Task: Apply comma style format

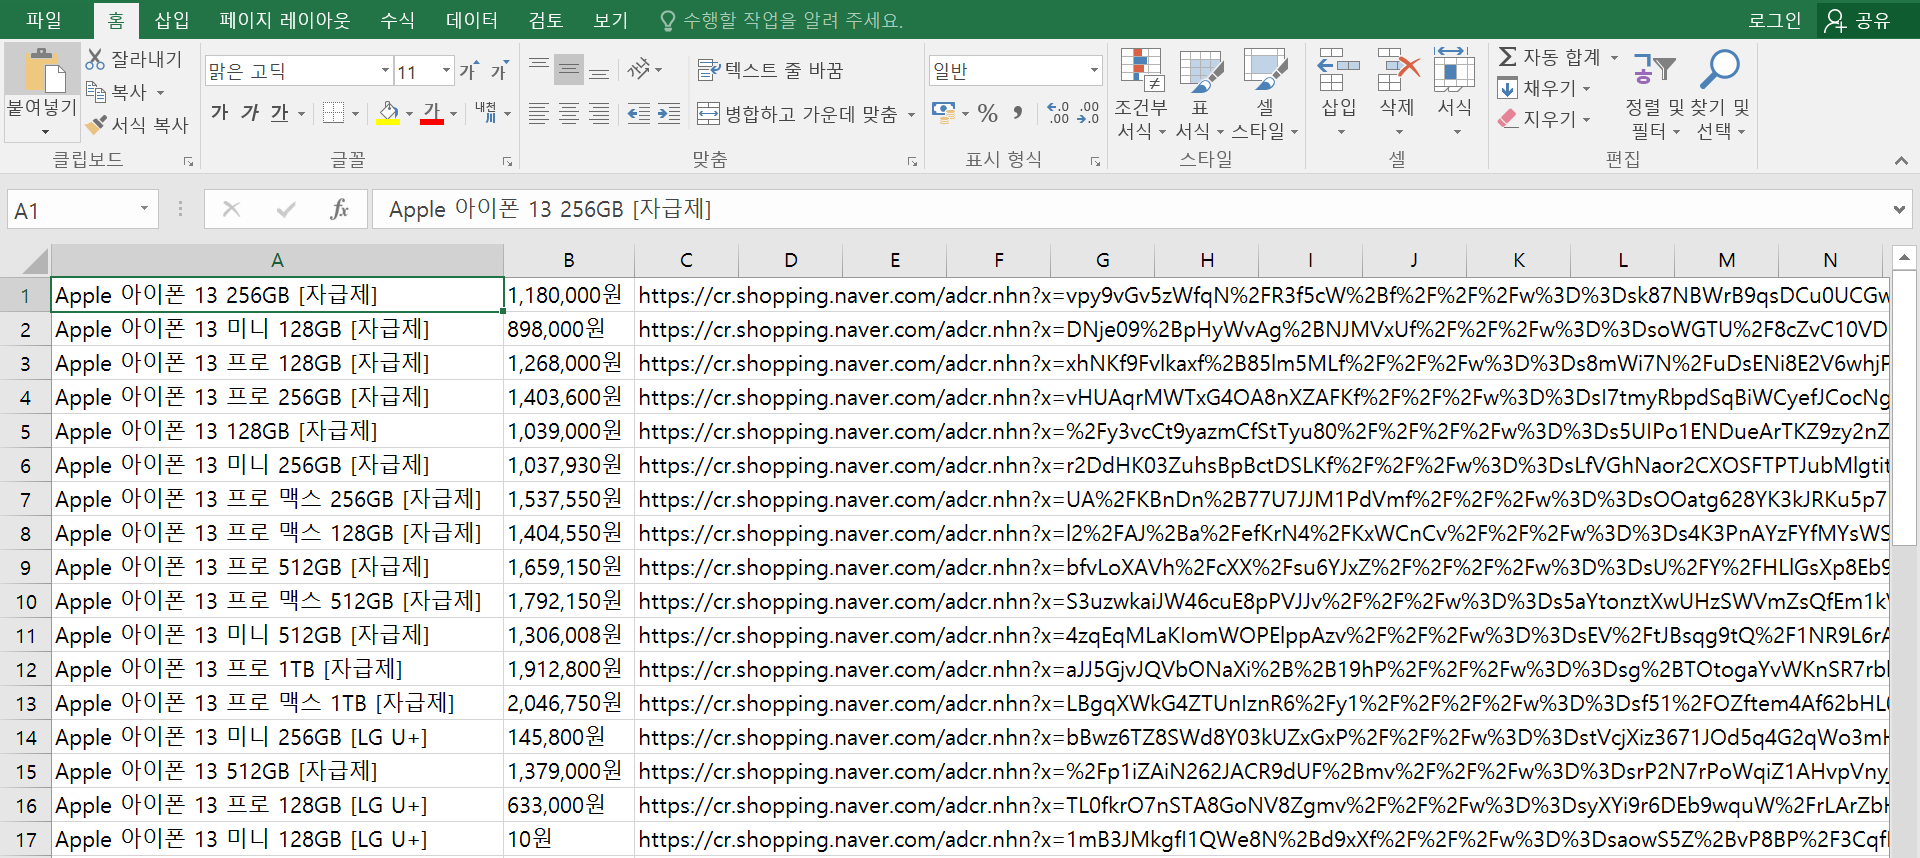Action: tap(1018, 113)
